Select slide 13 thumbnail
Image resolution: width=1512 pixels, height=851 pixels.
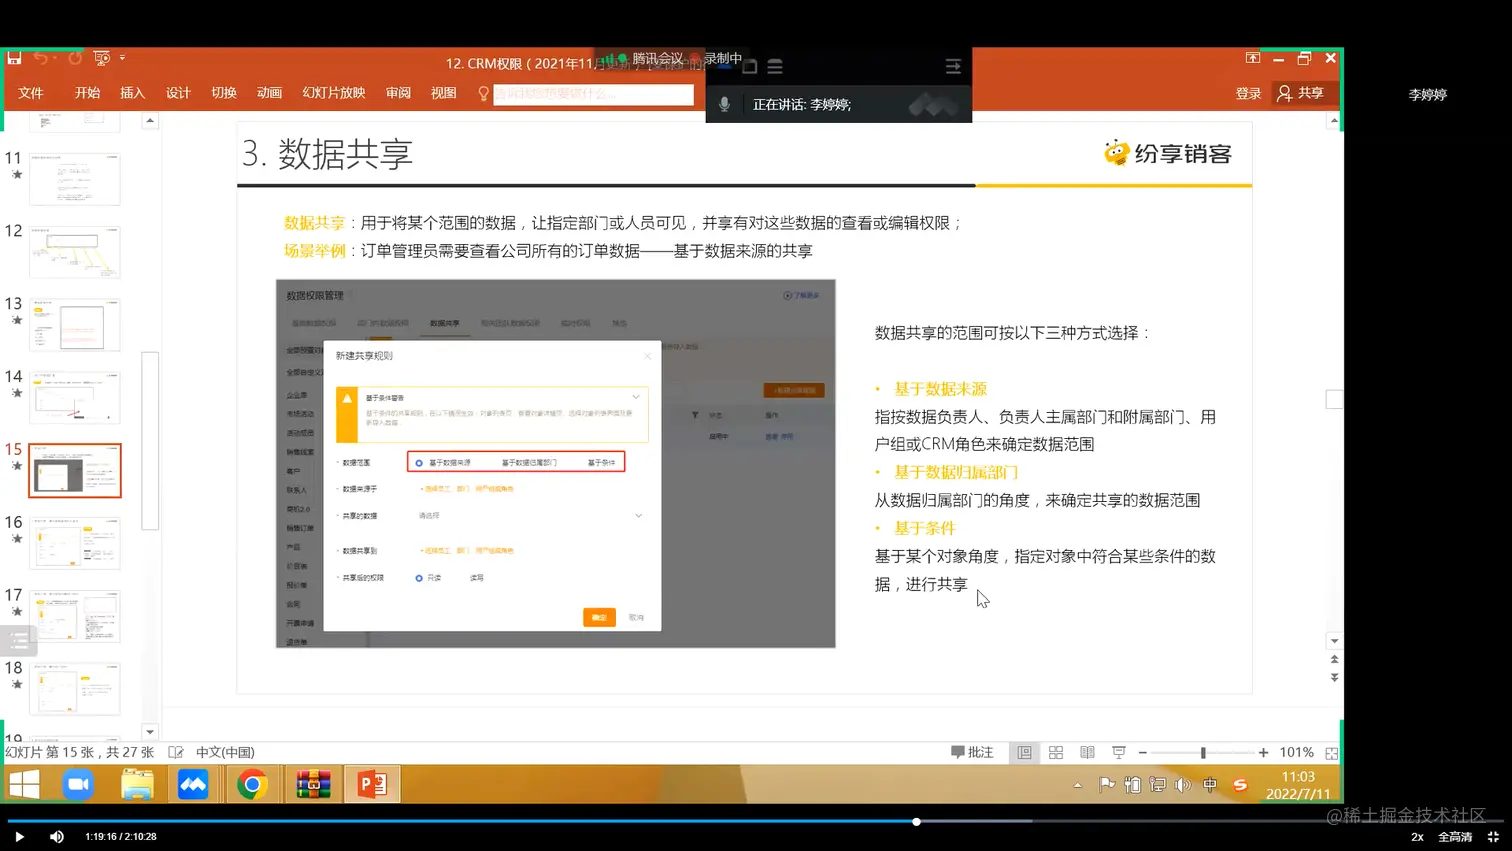pos(75,325)
